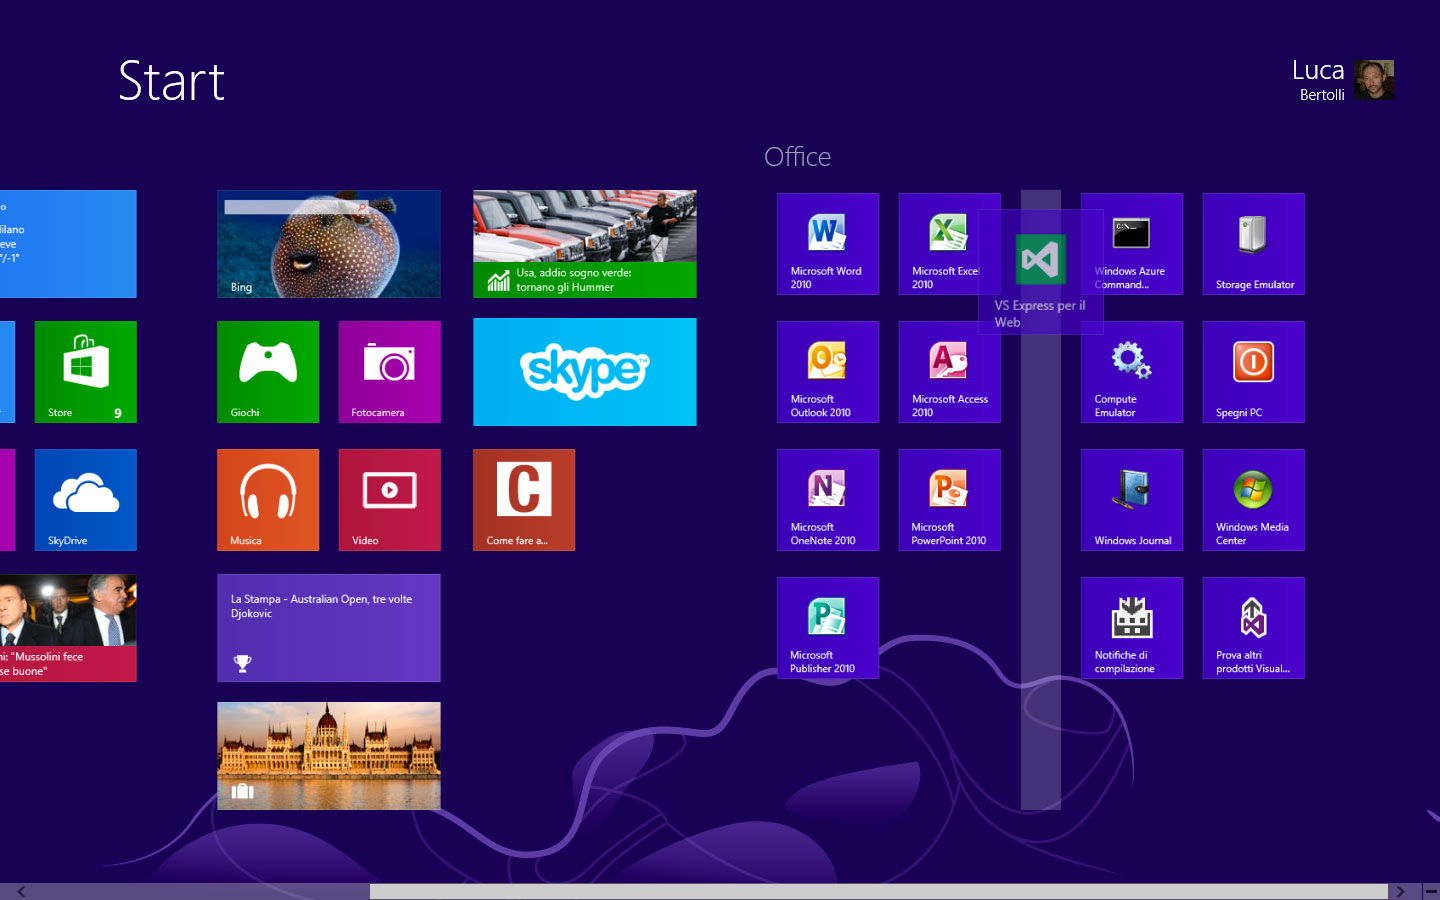Click the Office group heading

pyautogui.click(x=798, y=157)
